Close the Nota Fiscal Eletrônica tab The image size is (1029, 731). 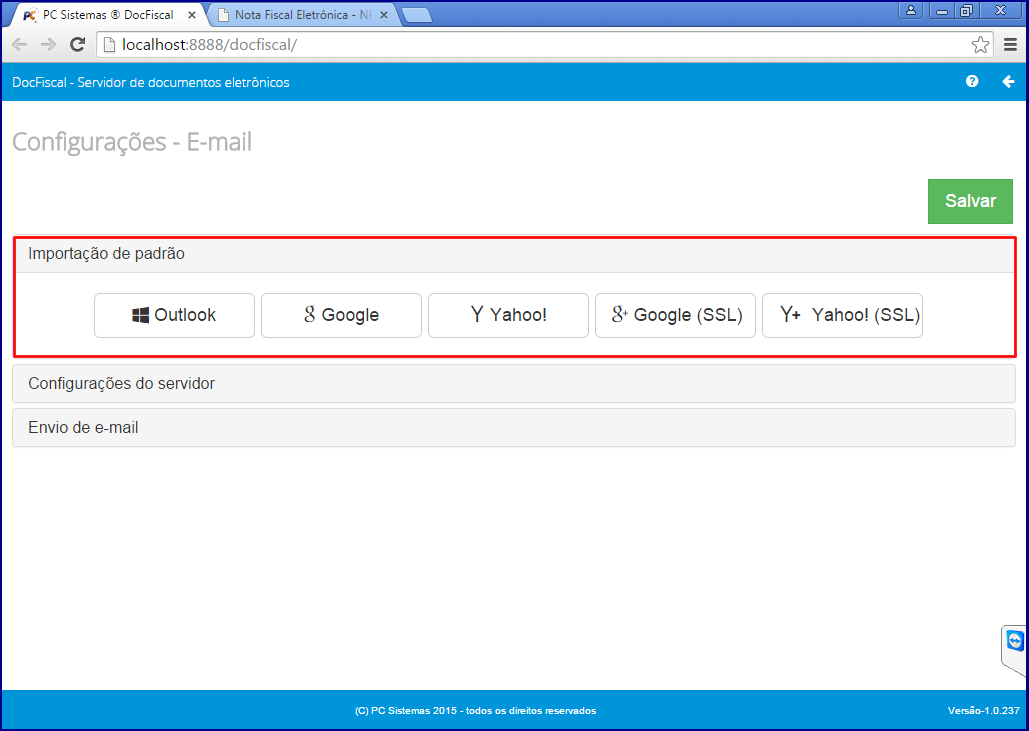point(384,14)
